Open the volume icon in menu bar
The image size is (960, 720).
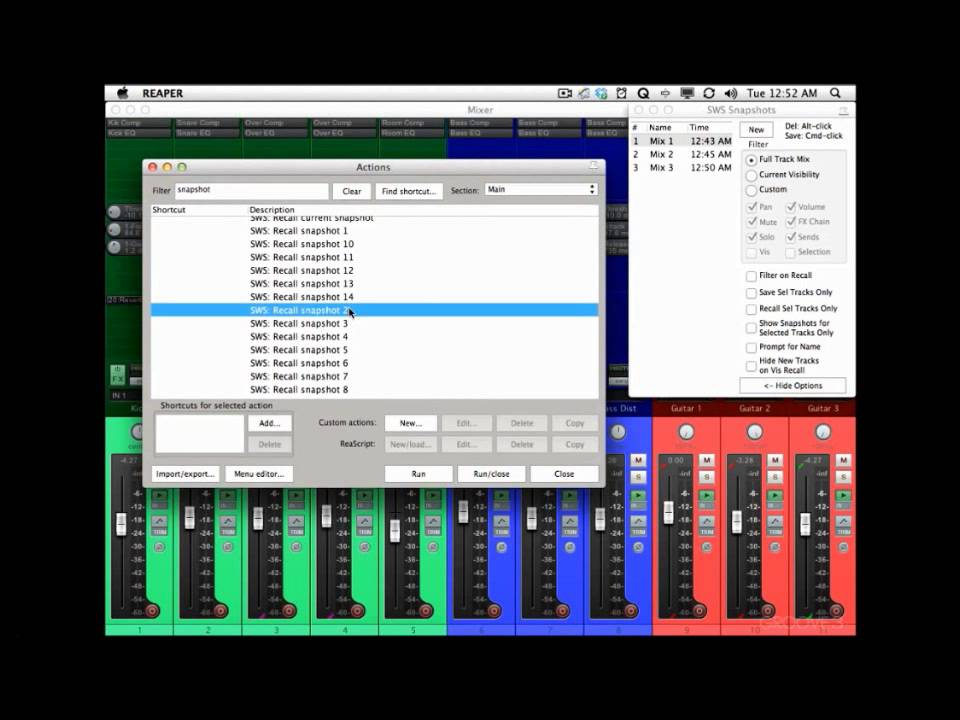pos(730,93)
